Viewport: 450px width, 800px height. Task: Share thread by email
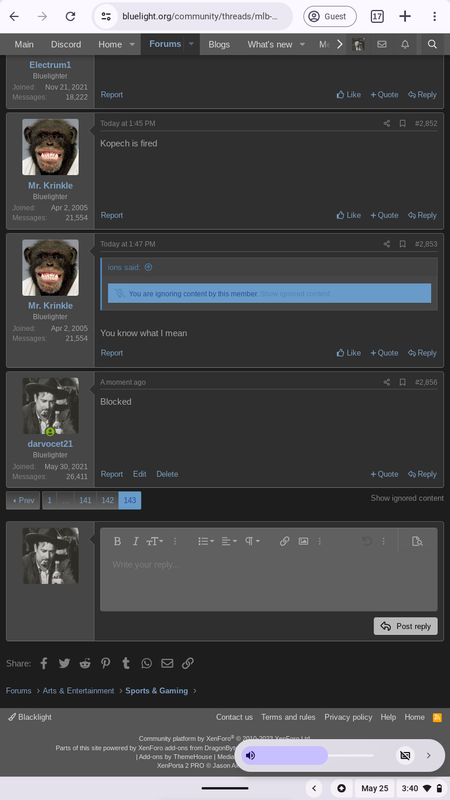167,663
